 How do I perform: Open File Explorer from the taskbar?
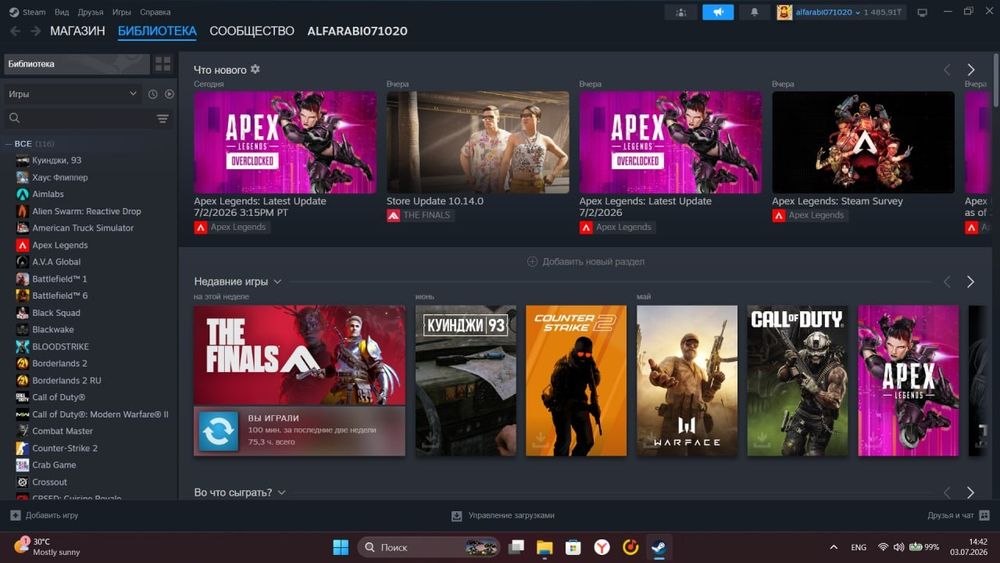[544, 547]
